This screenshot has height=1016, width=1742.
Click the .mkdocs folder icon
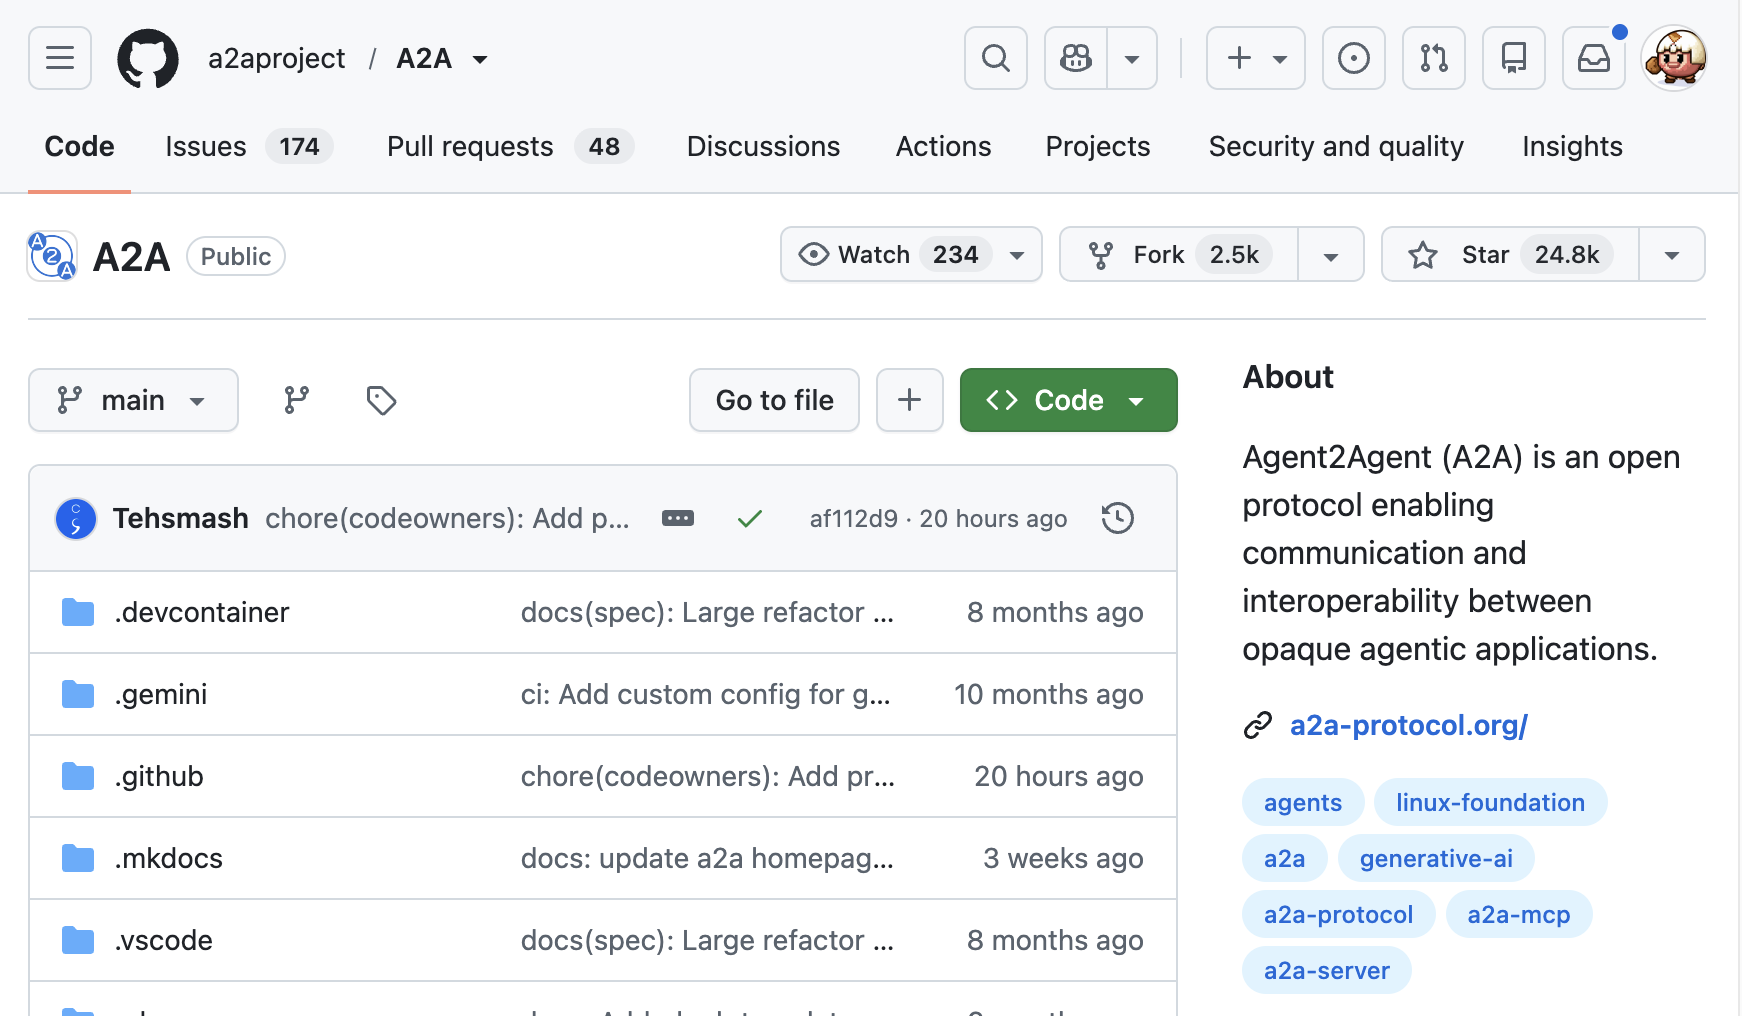click(x=78, y=858)
